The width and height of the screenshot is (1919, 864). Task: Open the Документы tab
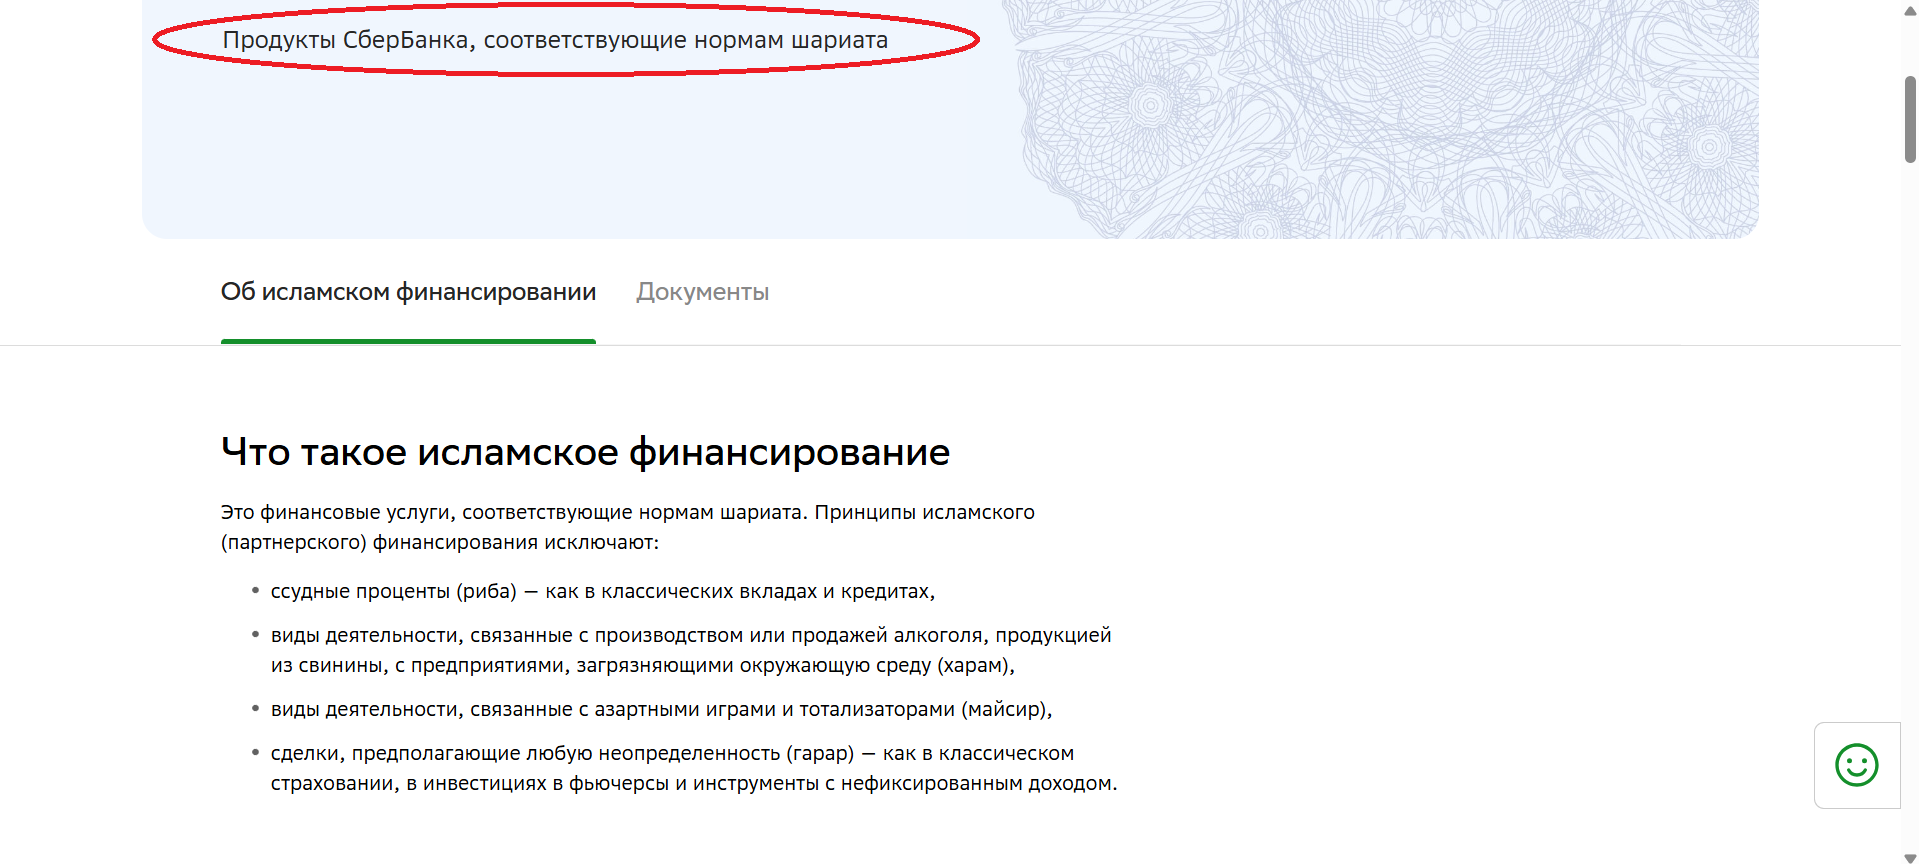(702, 292)
